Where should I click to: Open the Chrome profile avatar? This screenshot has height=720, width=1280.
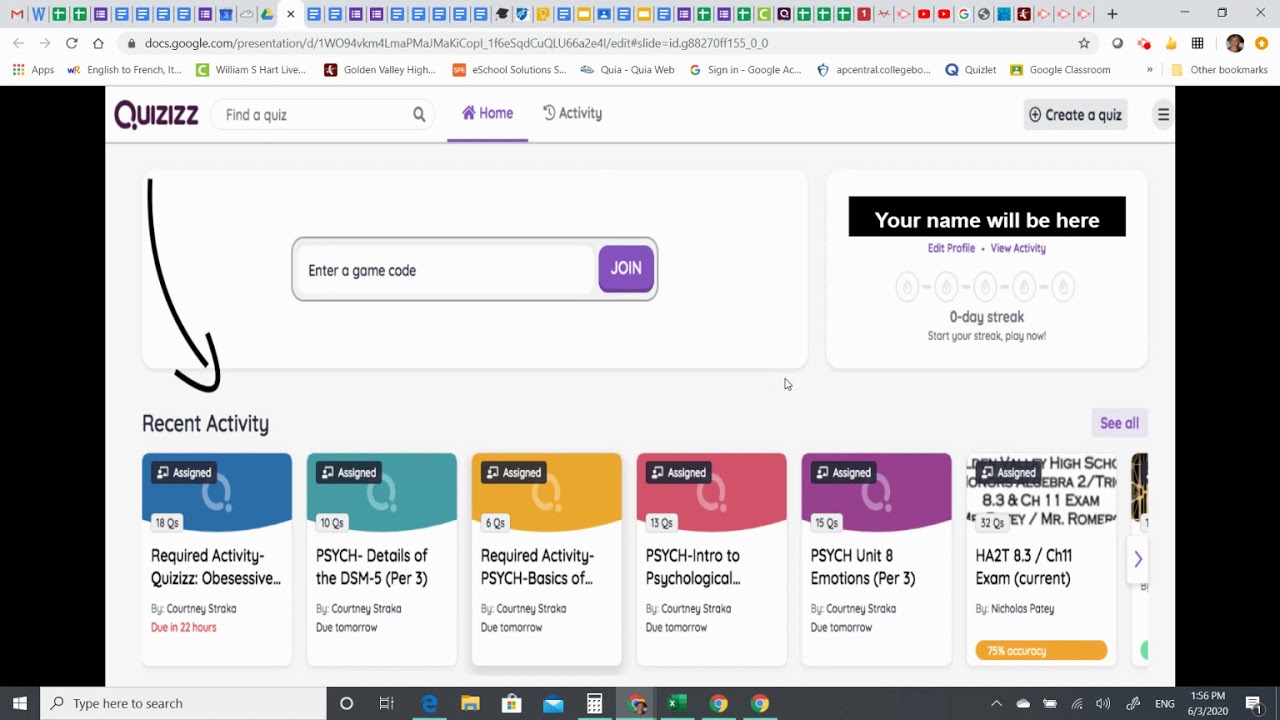click(x=1235, y=43)
